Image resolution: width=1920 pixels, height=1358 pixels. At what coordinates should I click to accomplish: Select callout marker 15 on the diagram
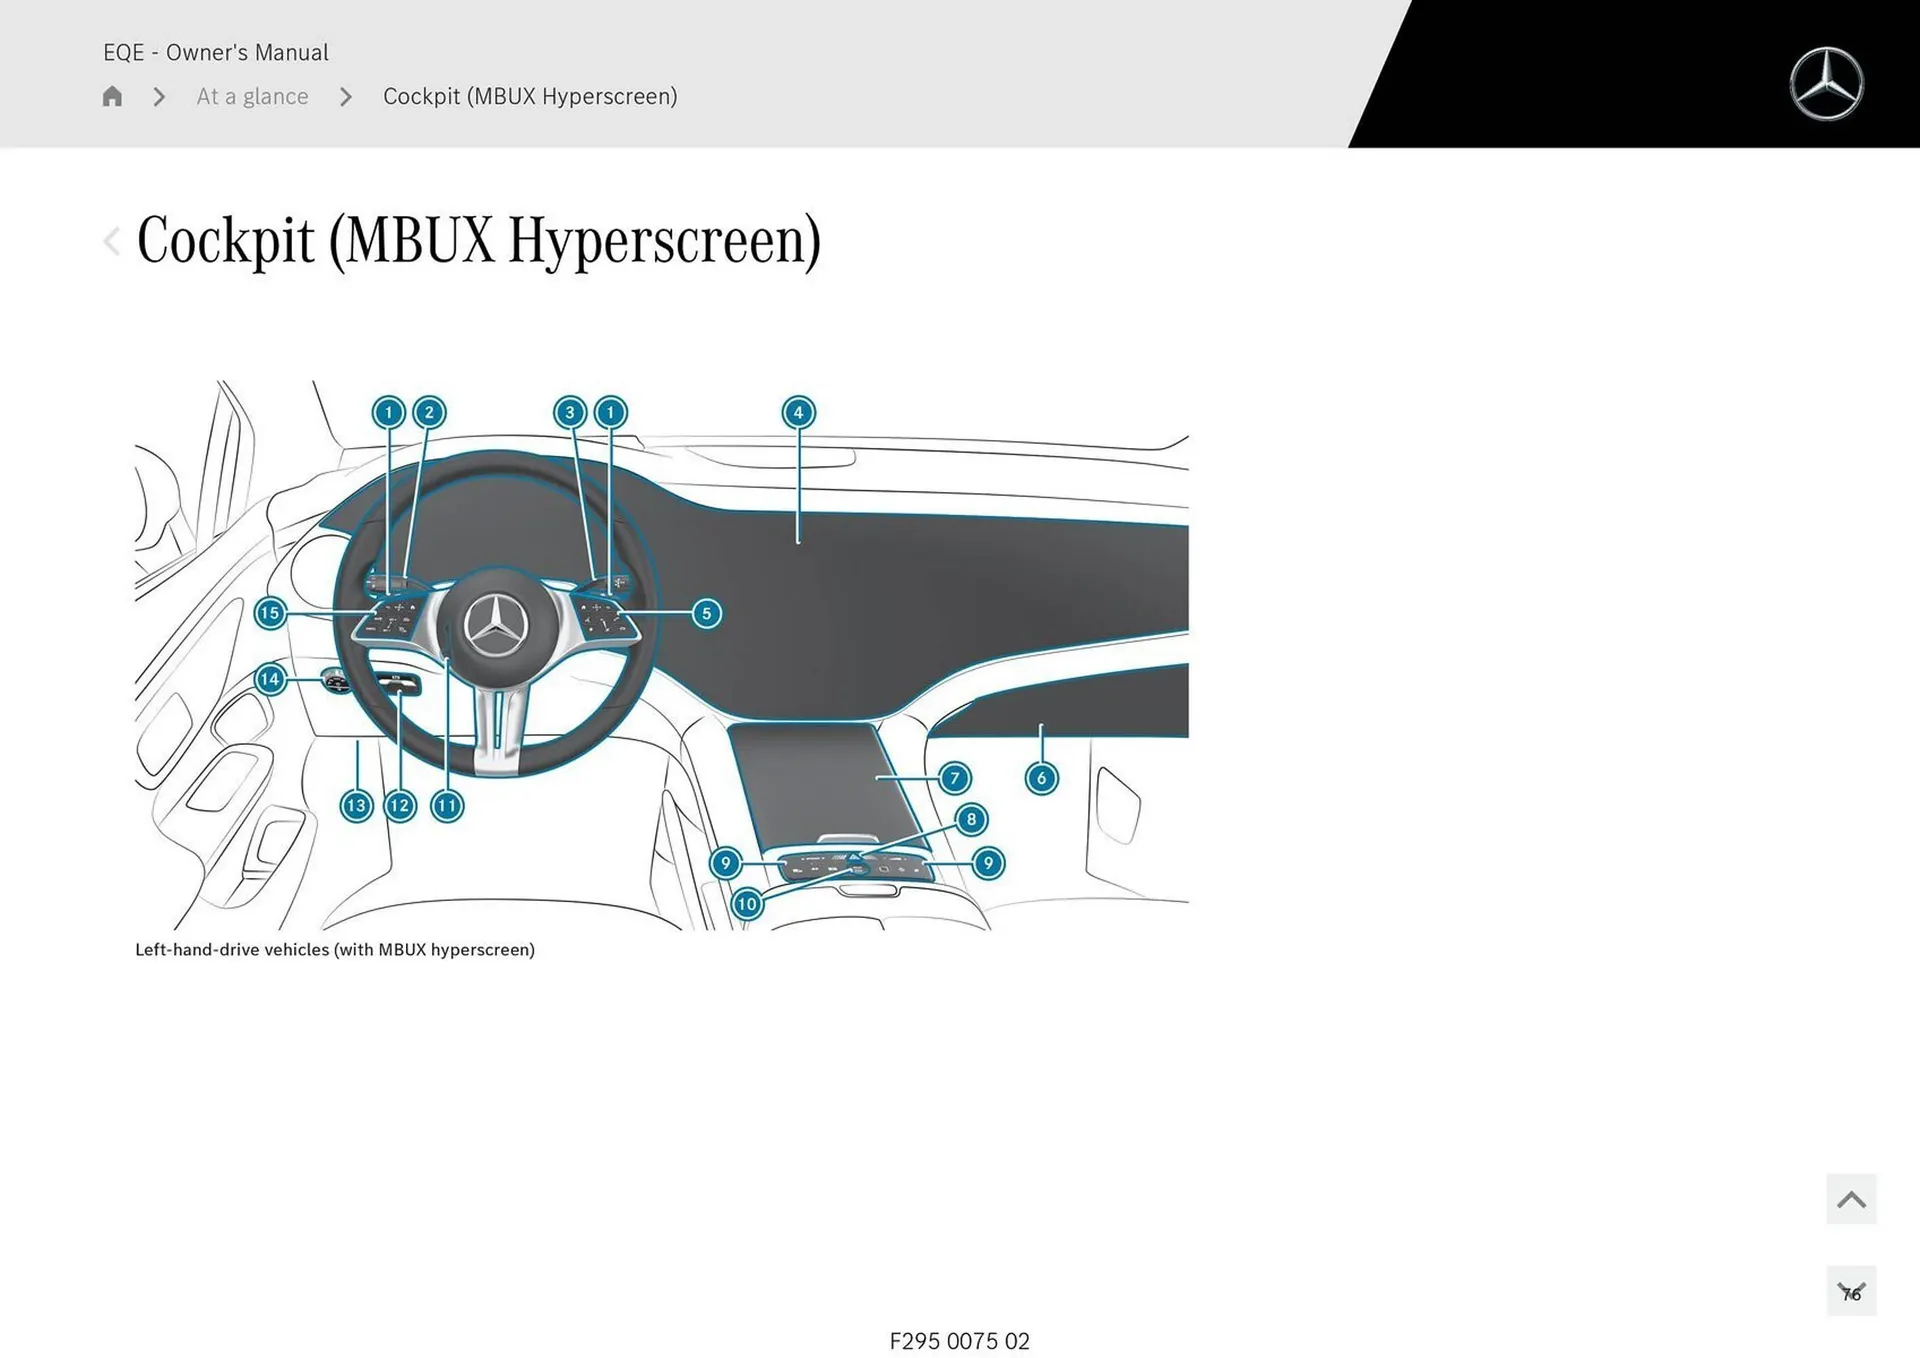coord(270,613)
